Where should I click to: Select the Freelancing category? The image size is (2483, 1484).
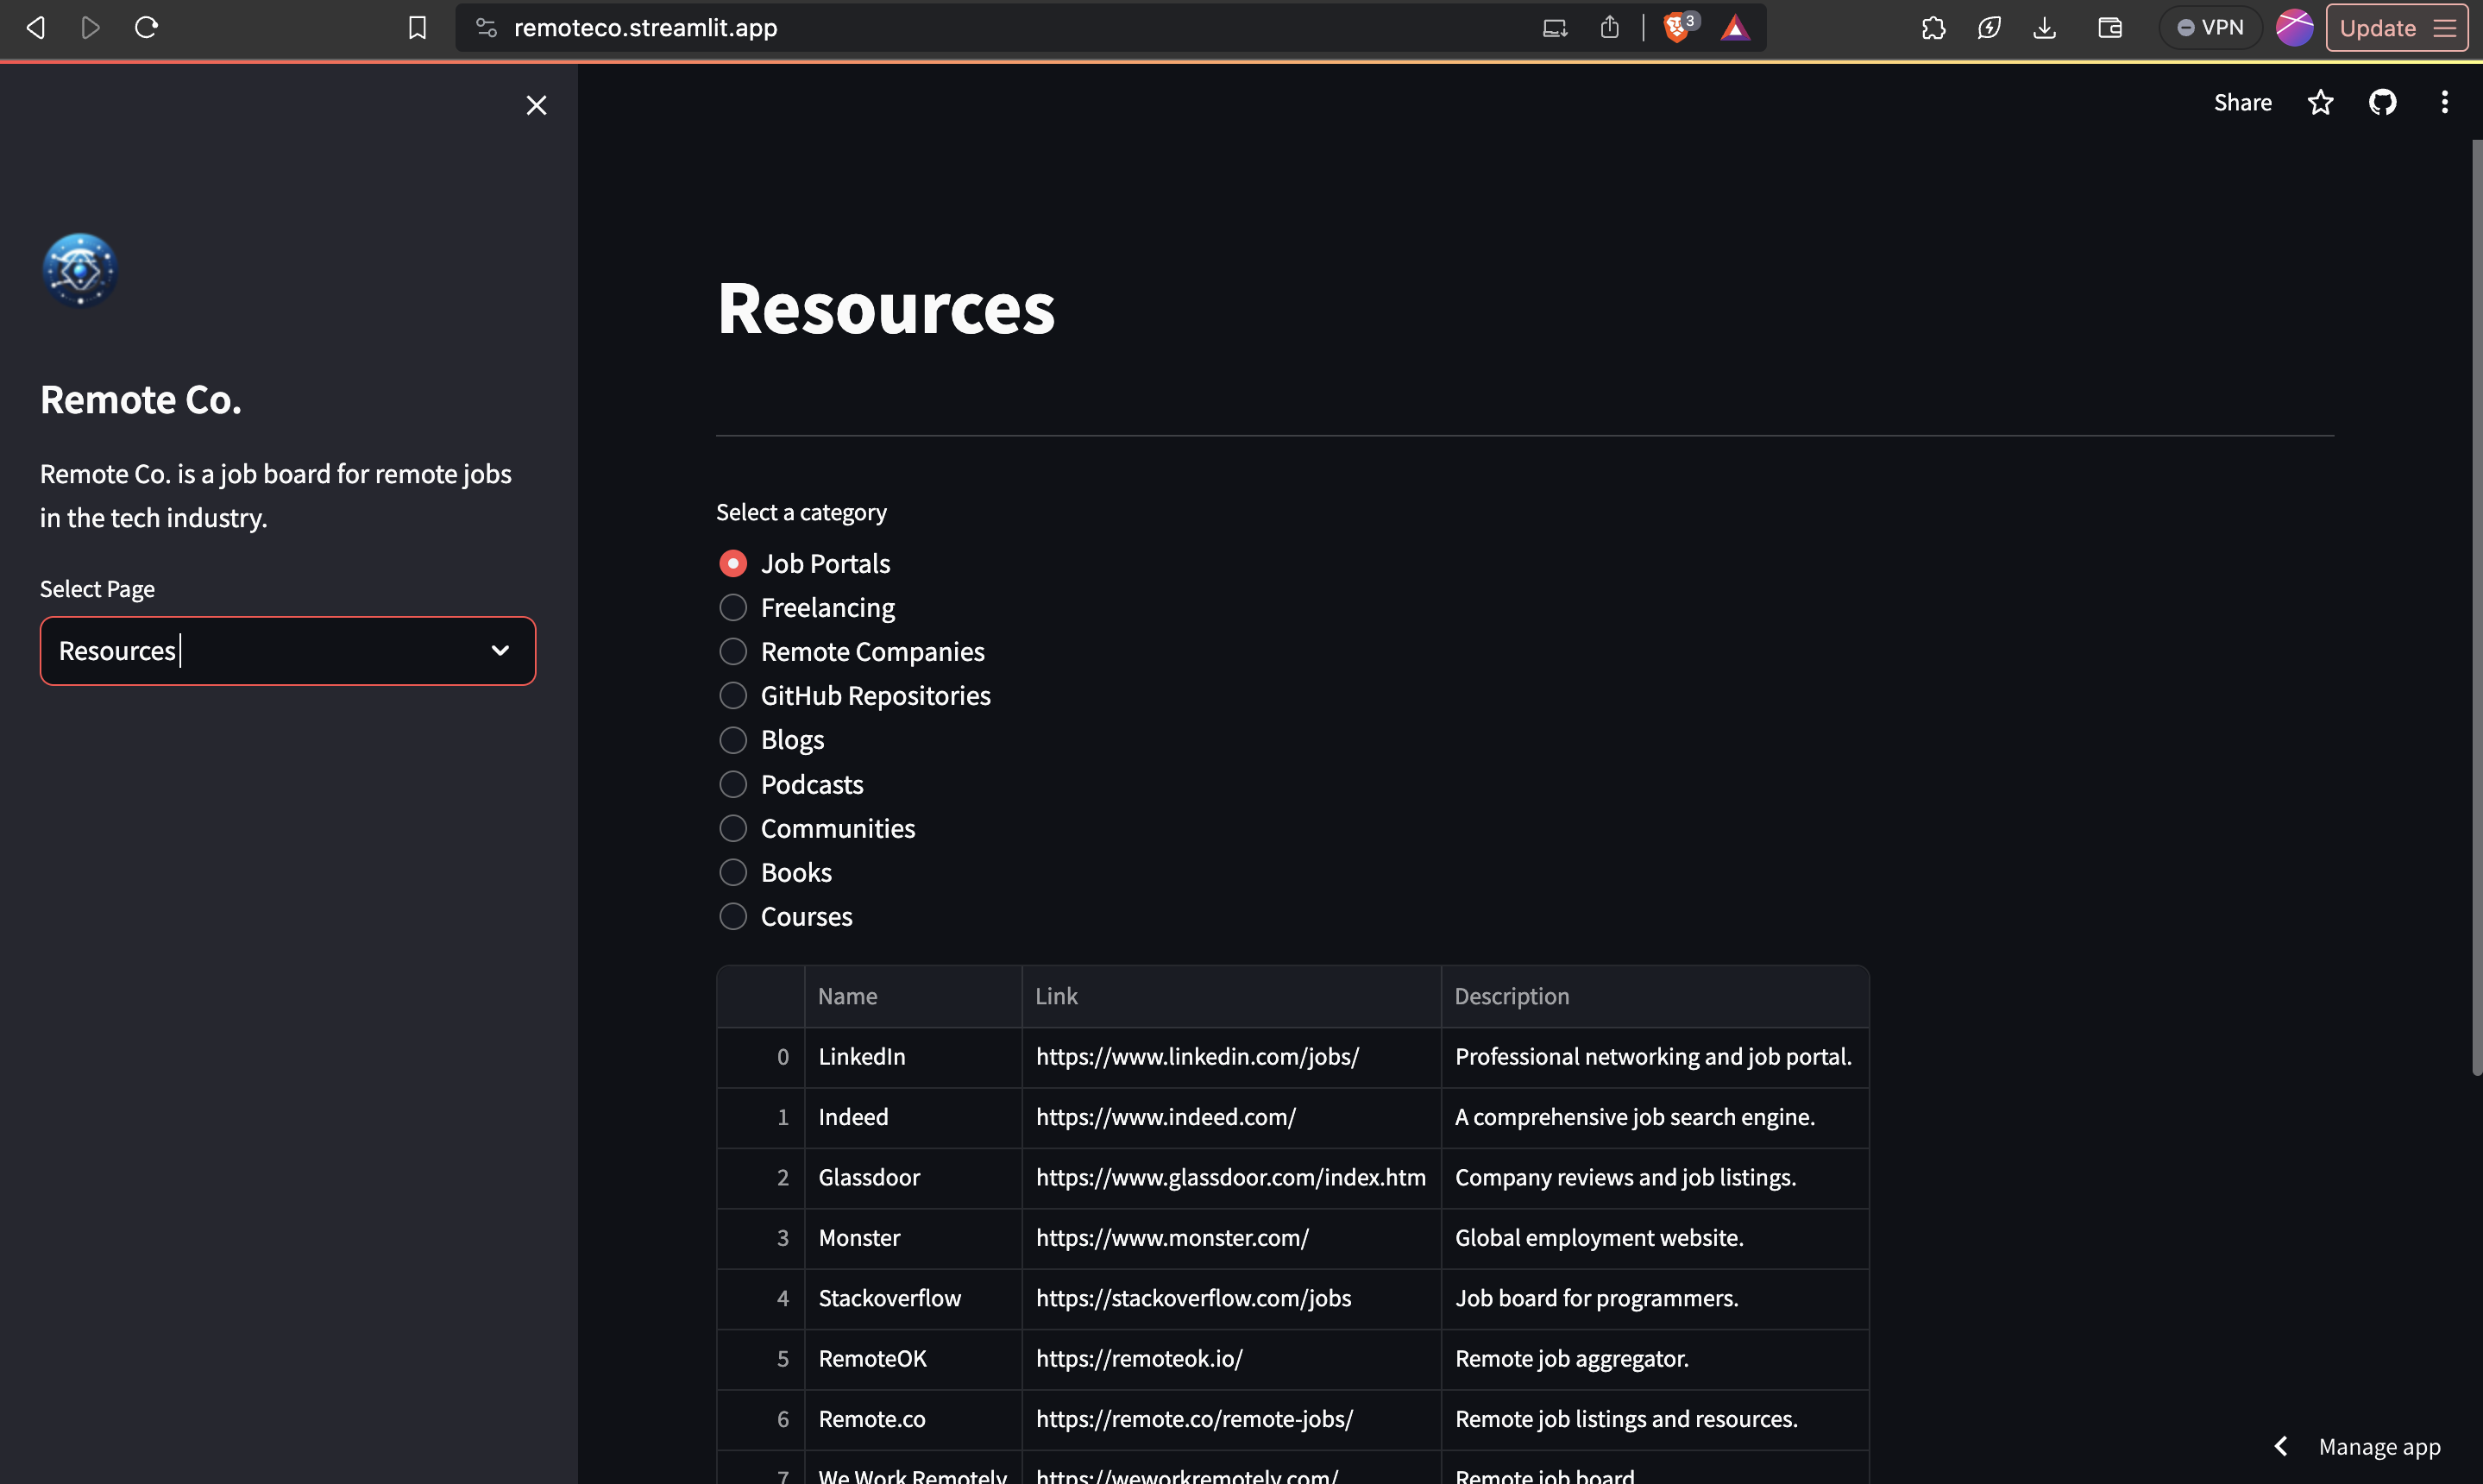(733, 608)
